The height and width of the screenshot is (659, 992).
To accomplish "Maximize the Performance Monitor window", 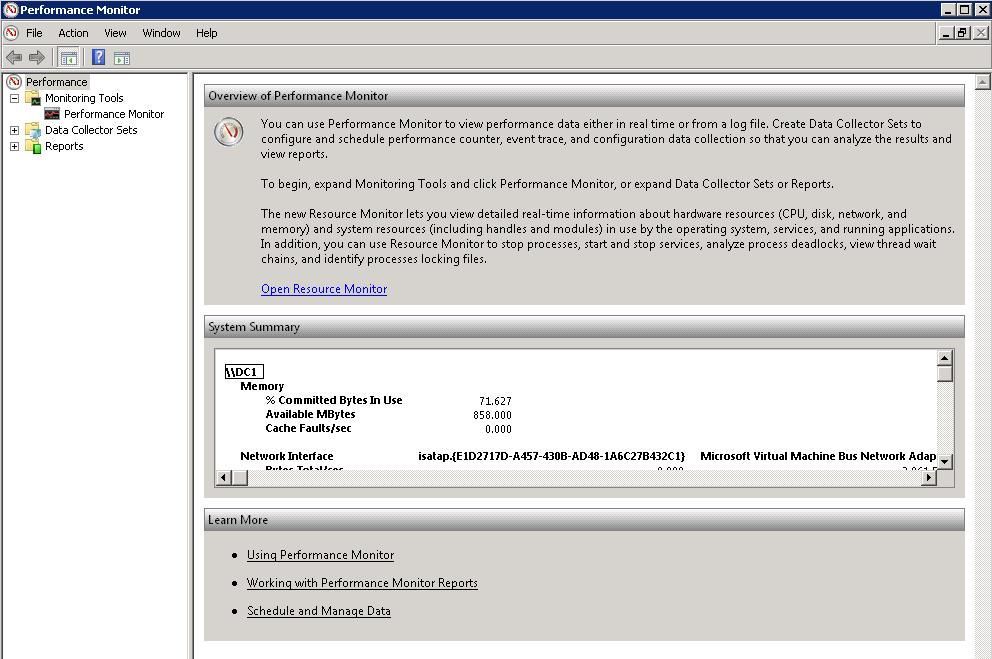I will (x=964, y=9).
